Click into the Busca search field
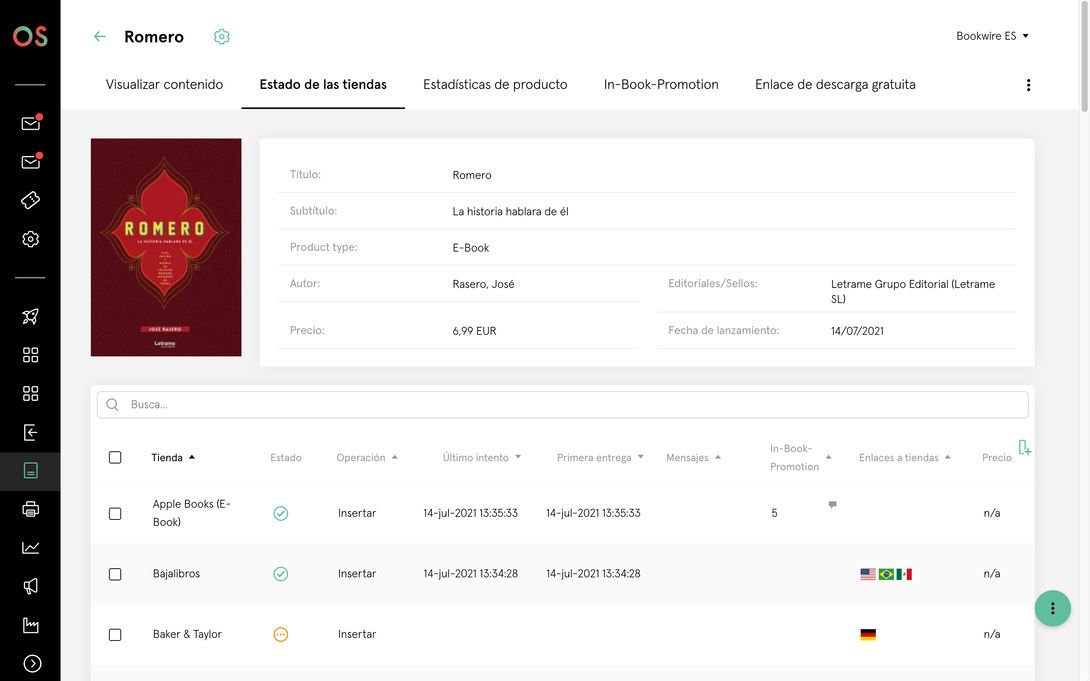This screenshot has height=681, width=1090. 562,404
